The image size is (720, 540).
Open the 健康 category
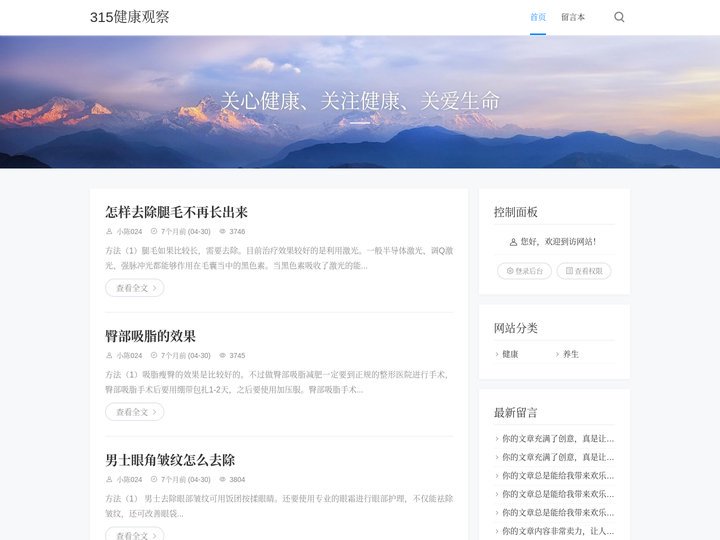(x=510, y=354)
